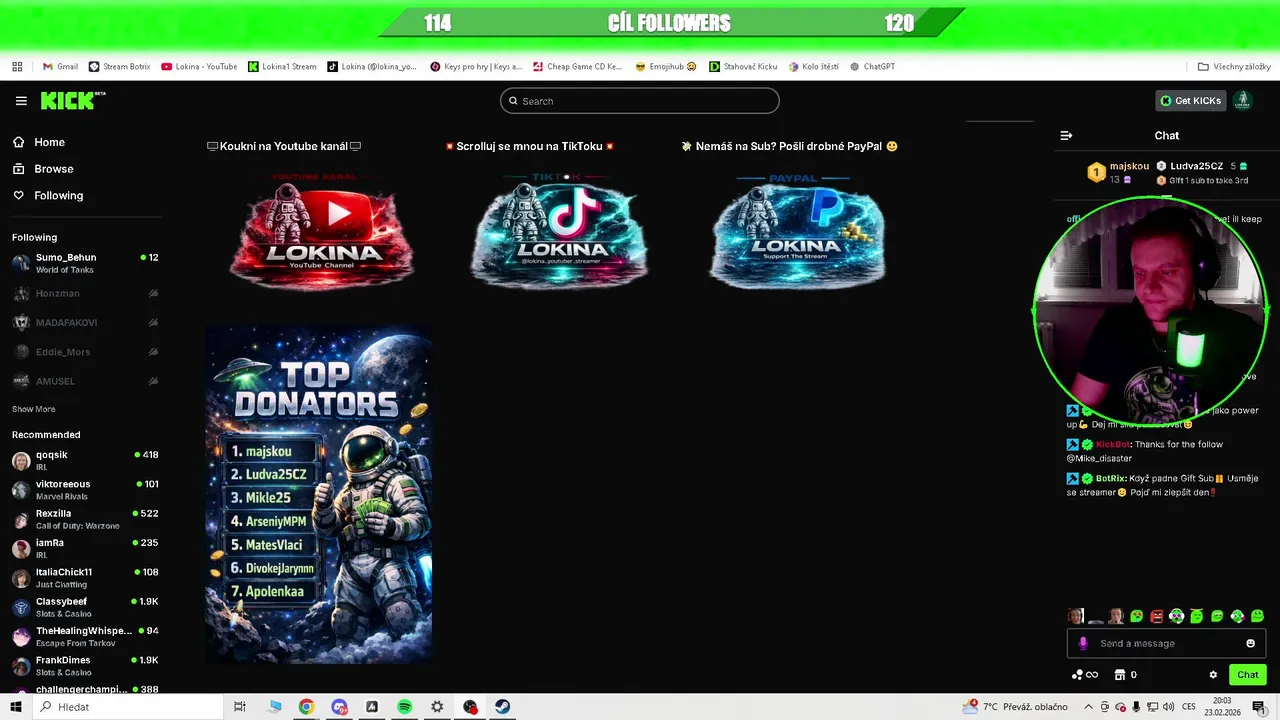Open Gmail bookmark
1280x720 pixels.
(x=60, y=67)
